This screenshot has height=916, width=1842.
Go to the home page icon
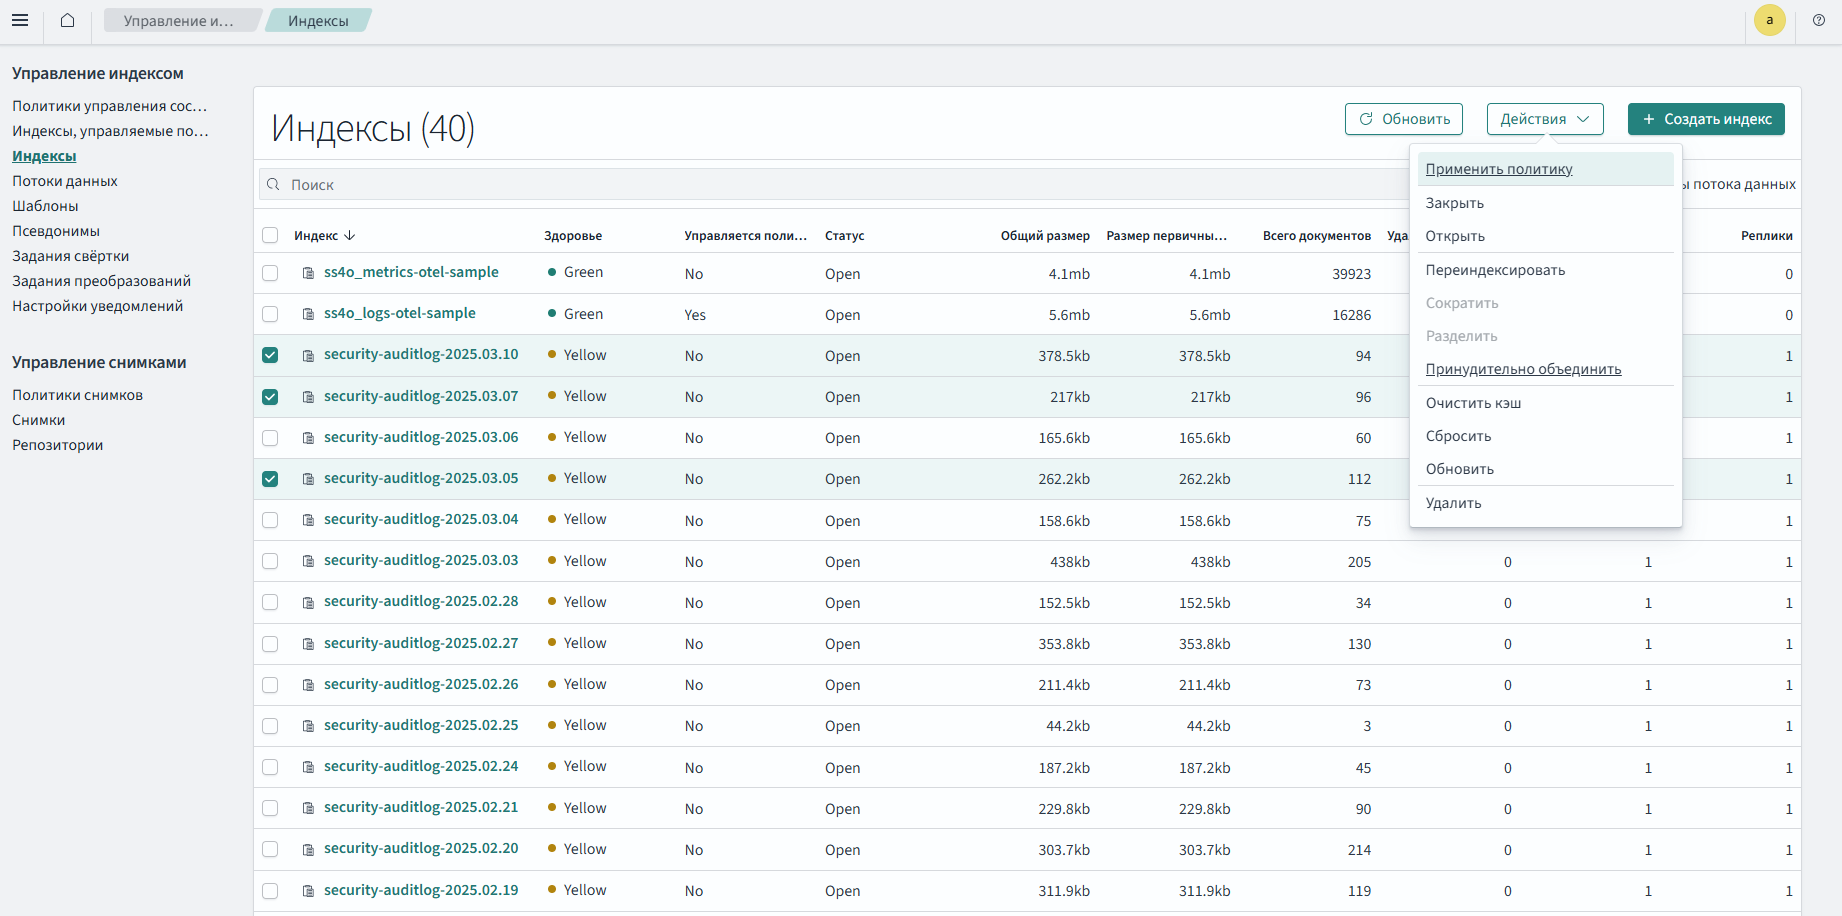click(67, 20)
